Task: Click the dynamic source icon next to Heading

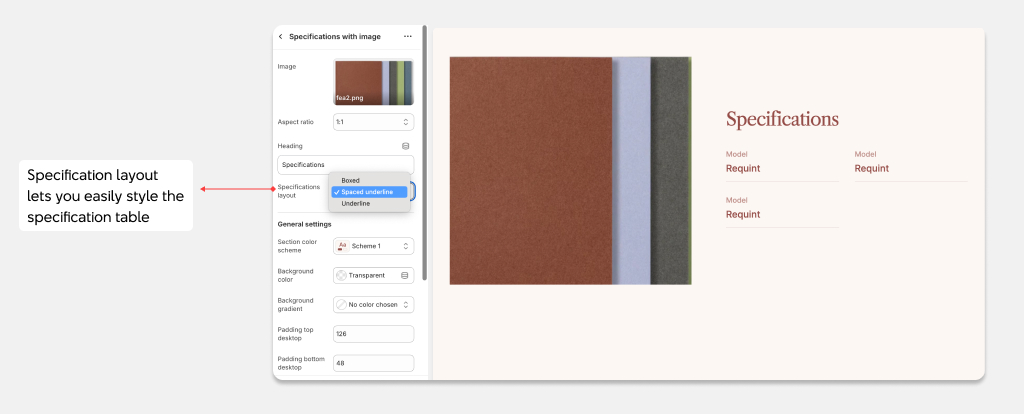Action: coord(405,146)
